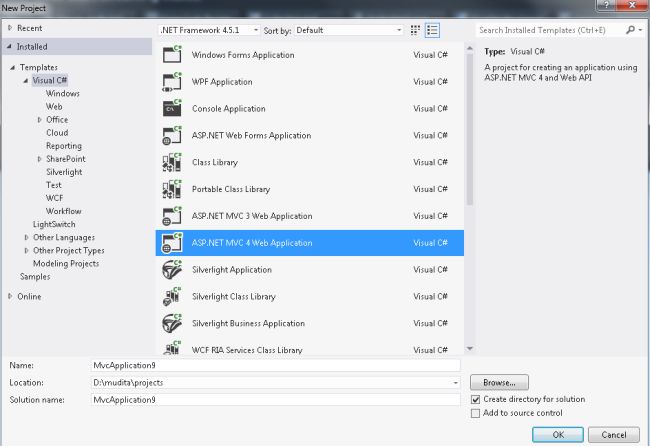Click the Windows Forms Application template icon
Screen dimensions: 650x446
(172, 54)
